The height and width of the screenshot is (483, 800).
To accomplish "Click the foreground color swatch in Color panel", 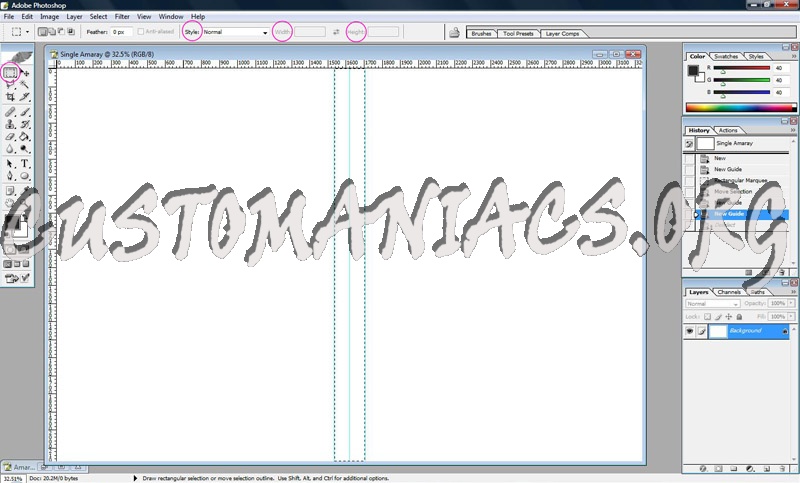I will (692, 70).
